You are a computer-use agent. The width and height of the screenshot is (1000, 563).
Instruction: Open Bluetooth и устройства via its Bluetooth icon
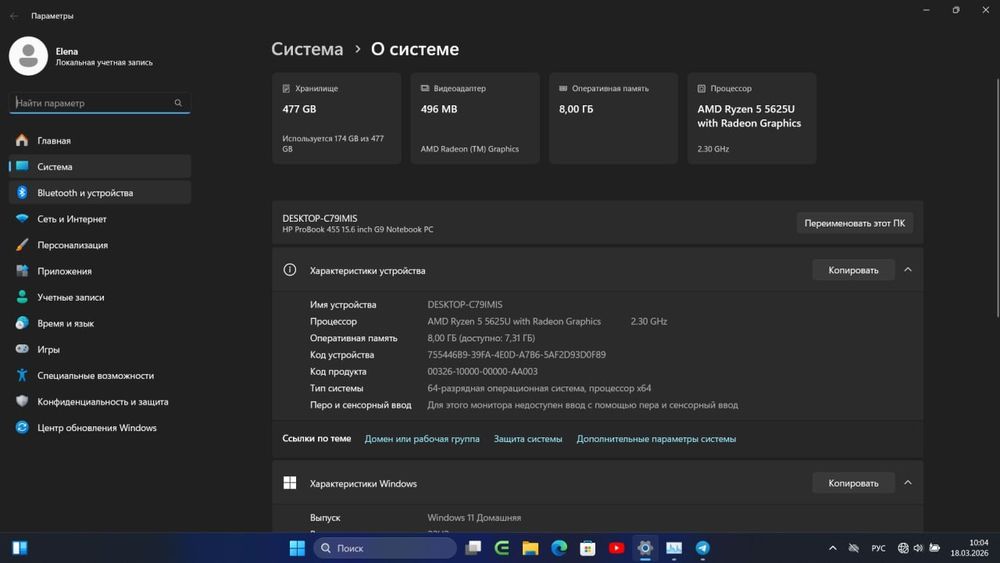click(22, 193)
